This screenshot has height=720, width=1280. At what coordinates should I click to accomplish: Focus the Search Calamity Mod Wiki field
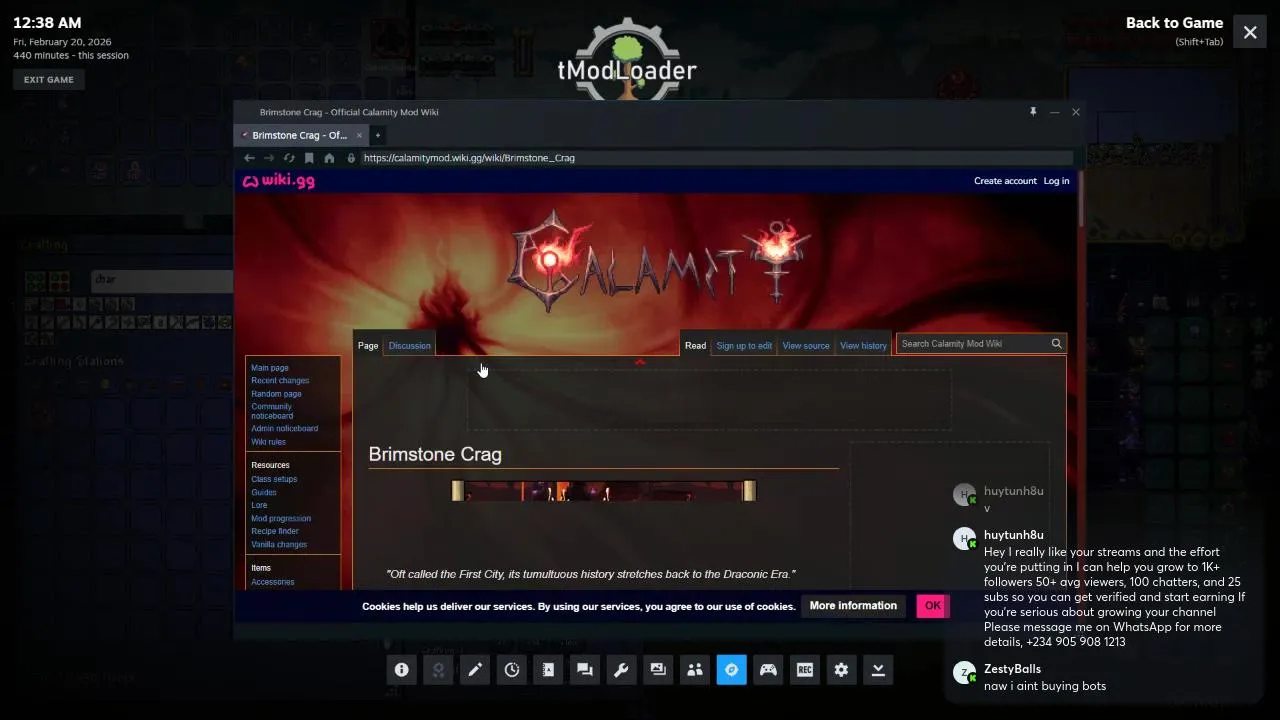pos(973,344)
